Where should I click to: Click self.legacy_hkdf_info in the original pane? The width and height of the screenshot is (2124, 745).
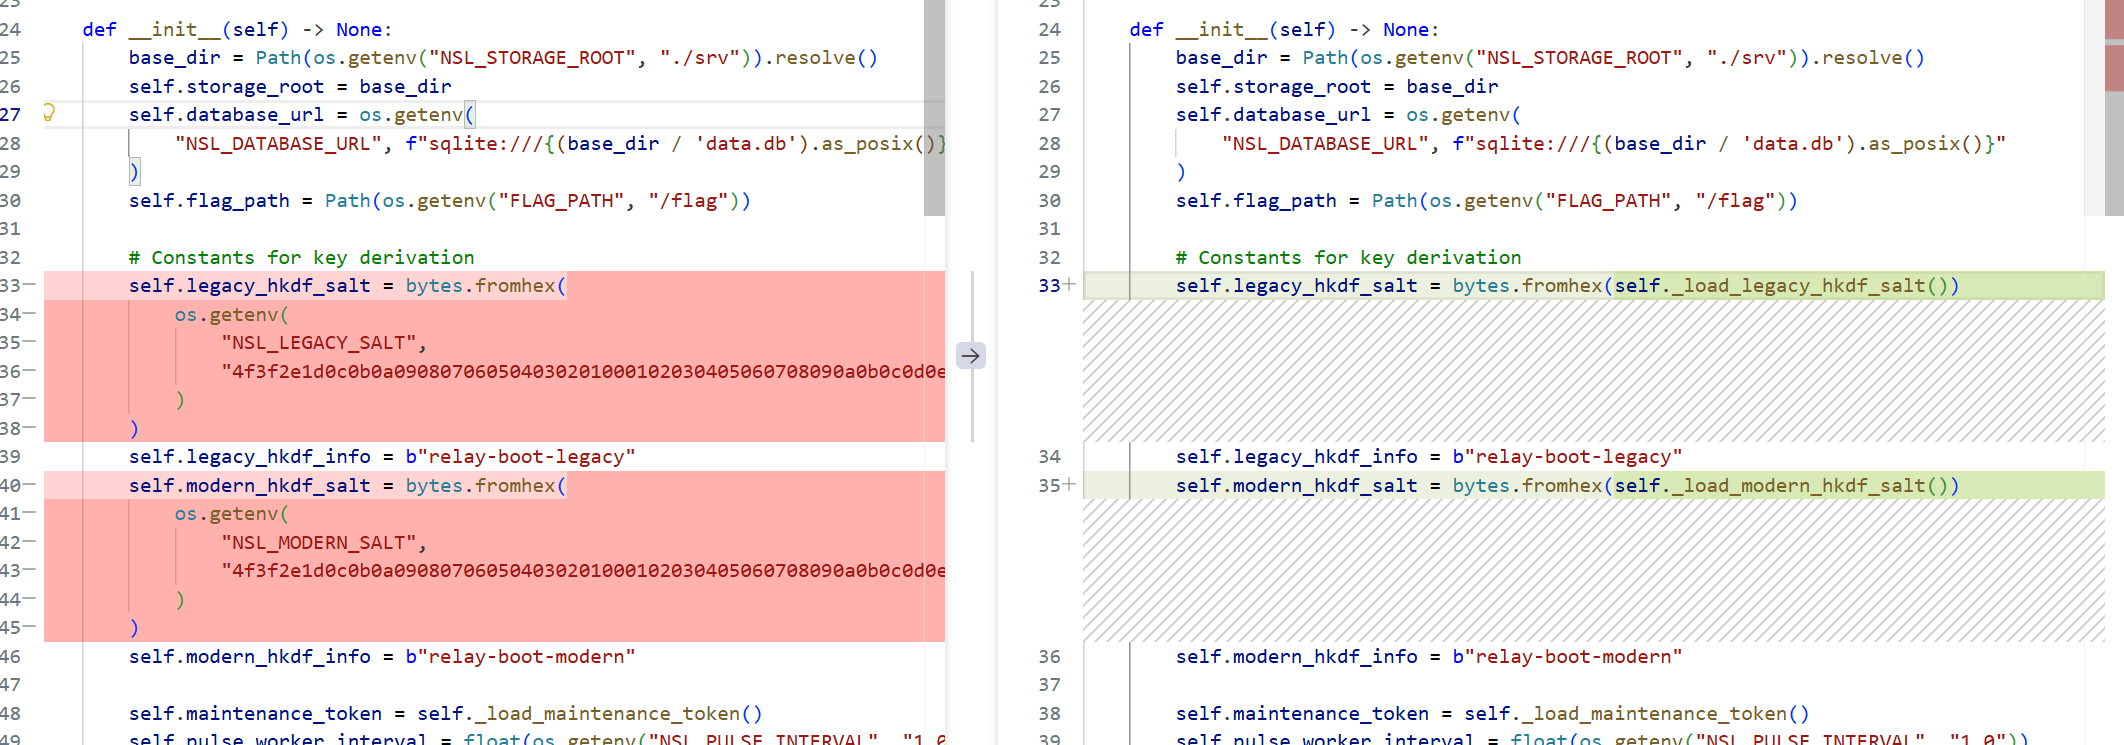tap(249, 457)
